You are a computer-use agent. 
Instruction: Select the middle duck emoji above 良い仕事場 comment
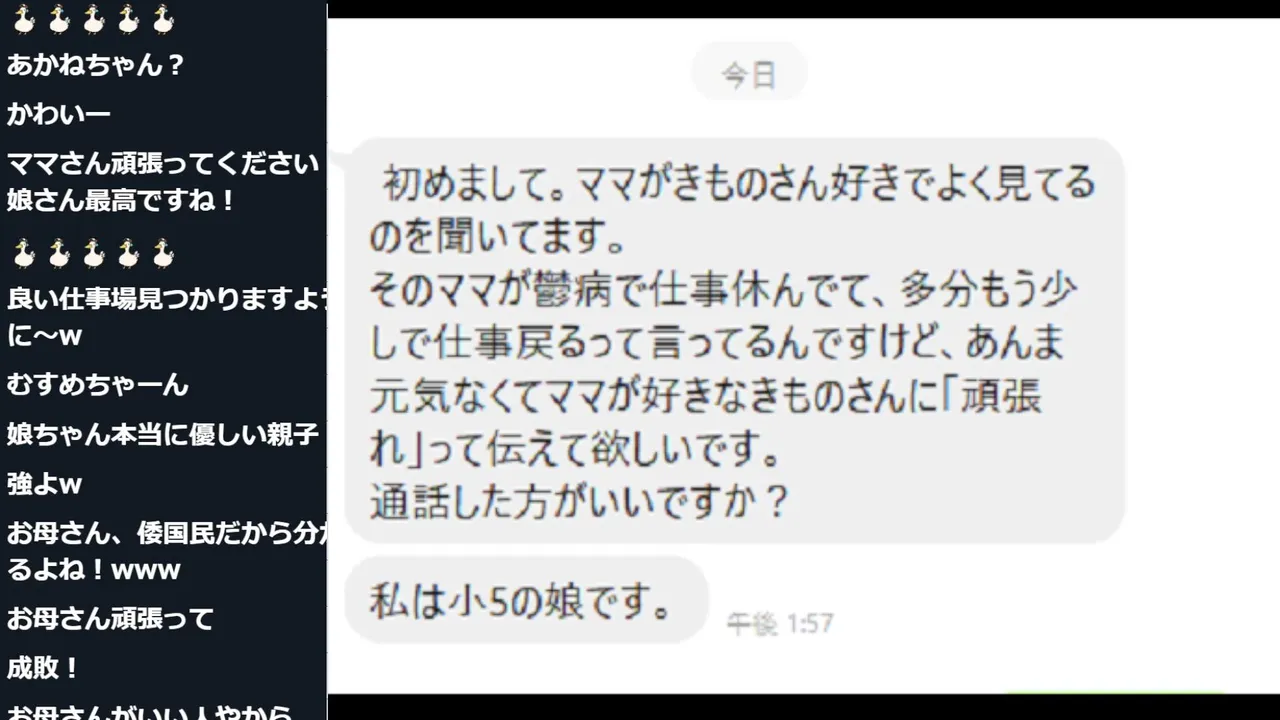[94, 253]
